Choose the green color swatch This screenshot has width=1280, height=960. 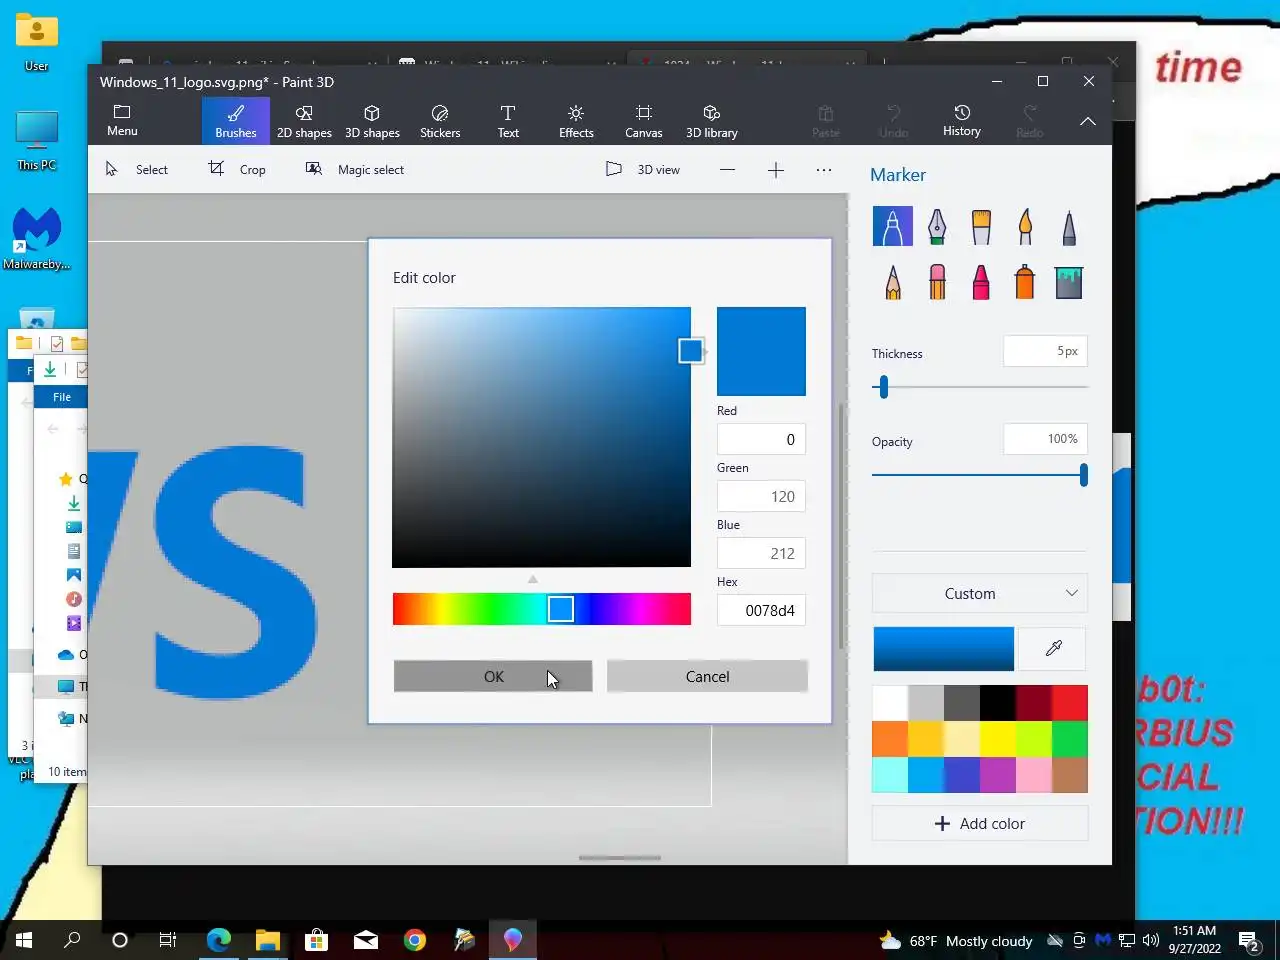pos(1070,739)
